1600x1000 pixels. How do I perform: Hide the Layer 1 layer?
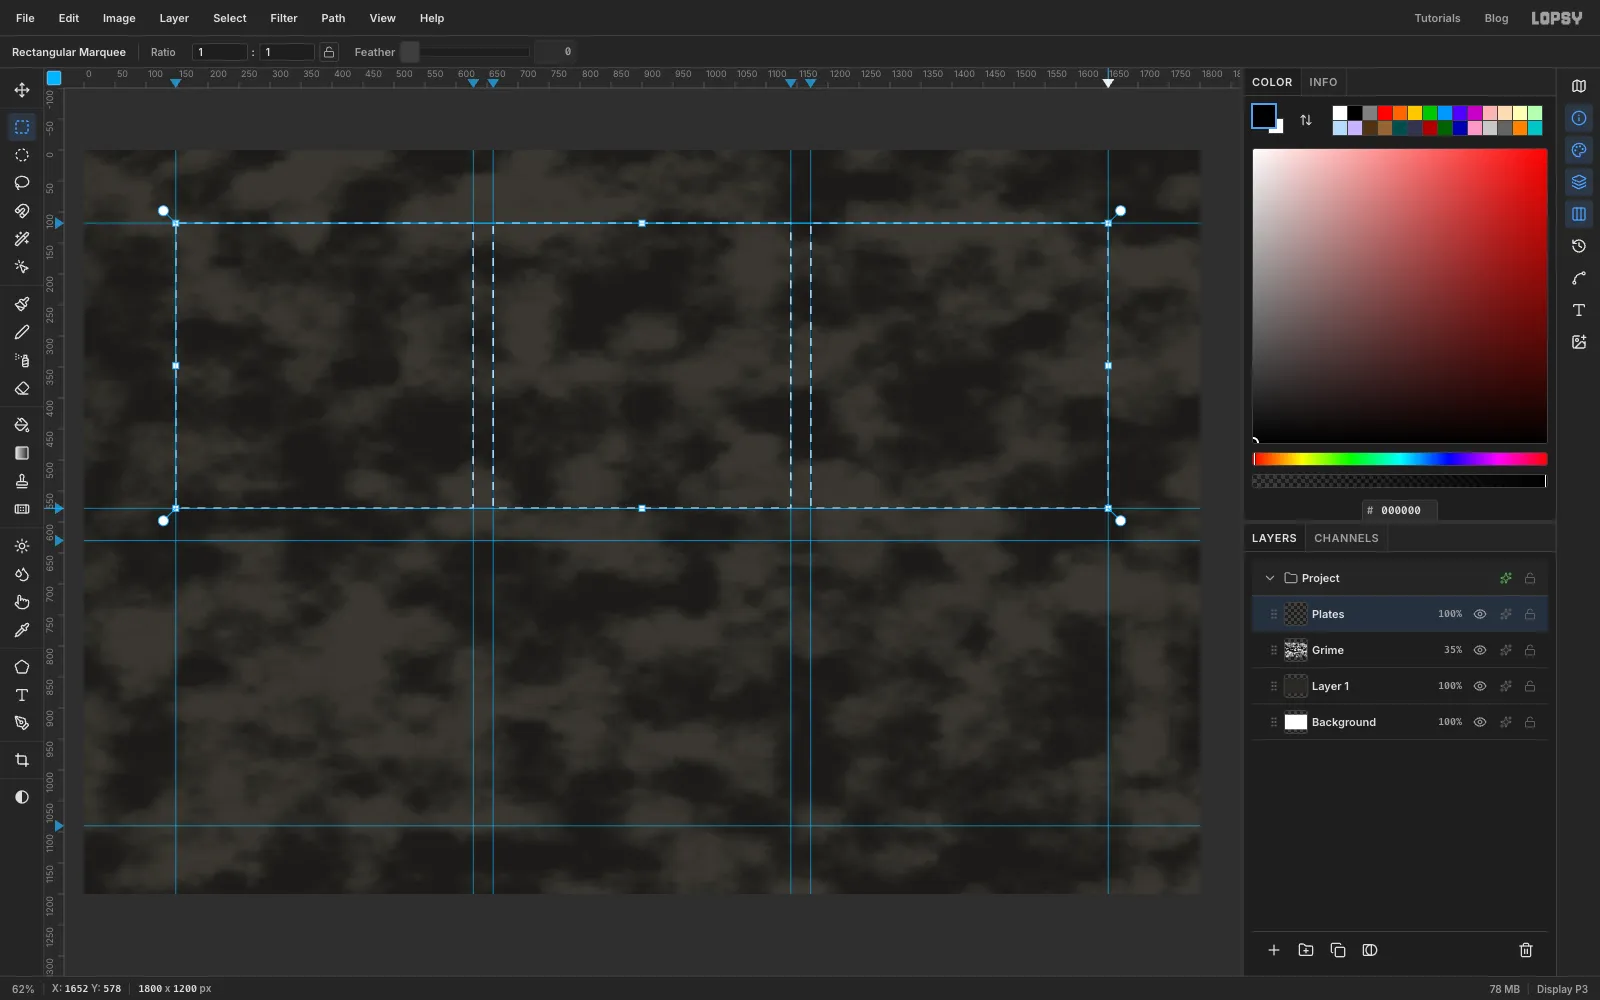[x=1480, y=686]
